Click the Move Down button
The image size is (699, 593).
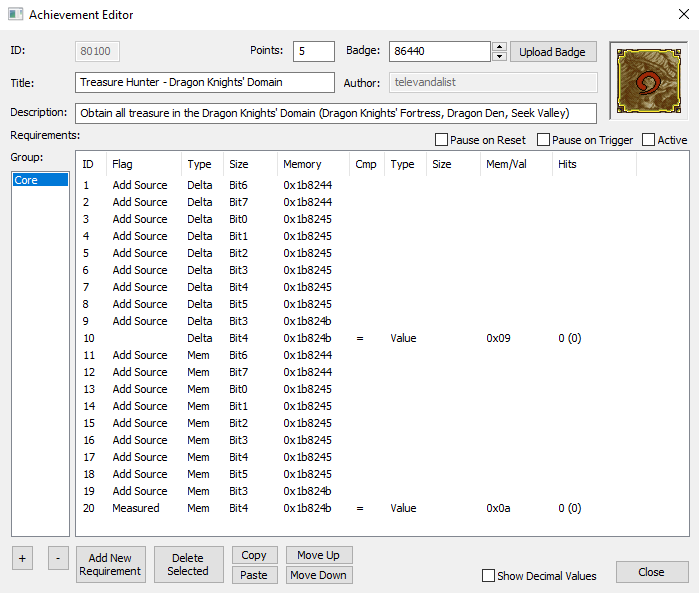[x=319, y=575]
